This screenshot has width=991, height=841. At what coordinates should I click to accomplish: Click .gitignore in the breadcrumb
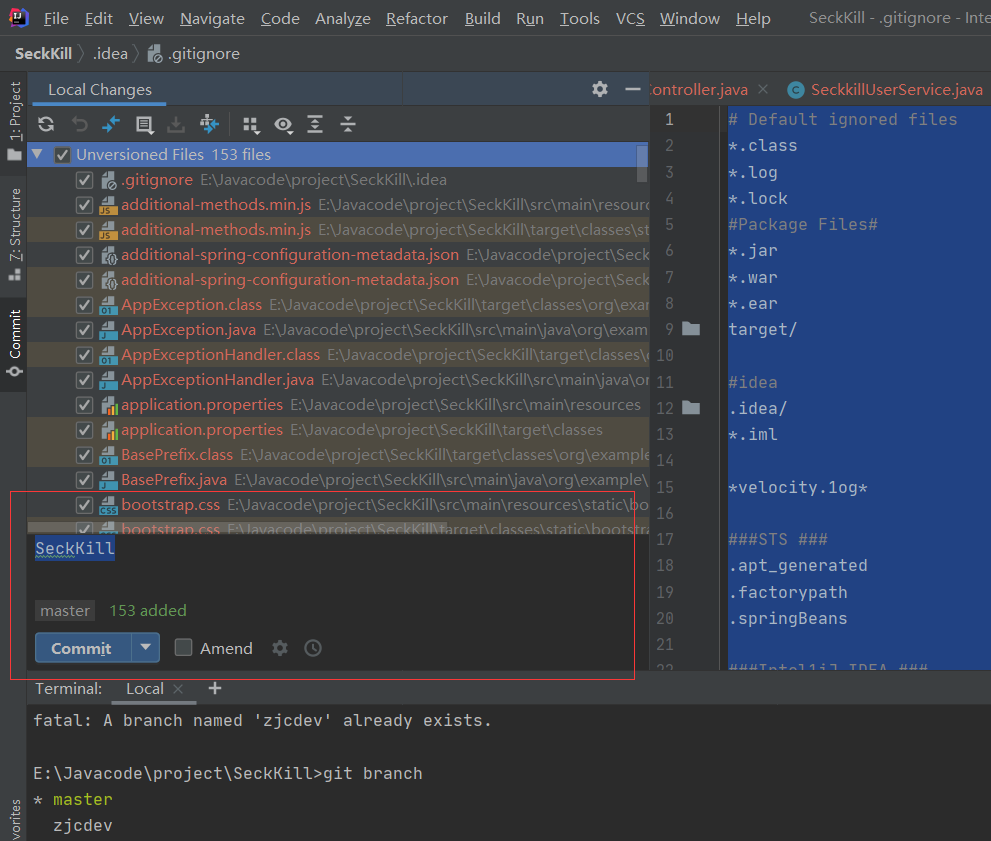pos(204,54)
